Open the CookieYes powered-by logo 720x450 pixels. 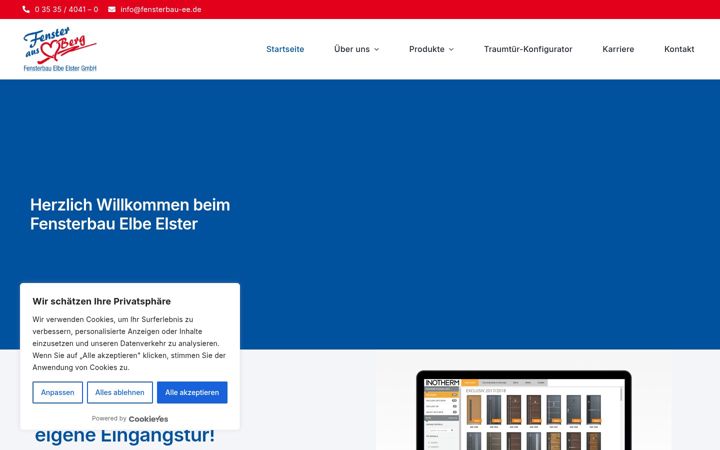[x=148, y=419]
